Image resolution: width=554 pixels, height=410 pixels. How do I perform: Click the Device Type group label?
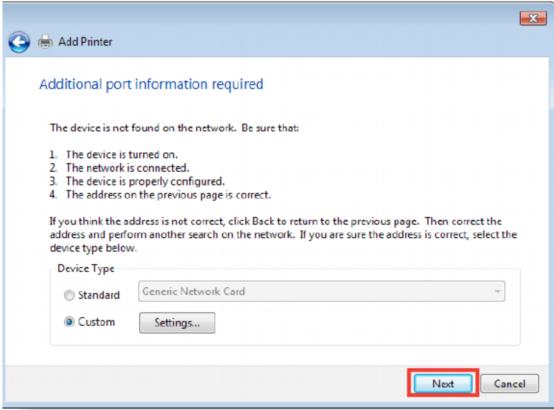(86, 269)
